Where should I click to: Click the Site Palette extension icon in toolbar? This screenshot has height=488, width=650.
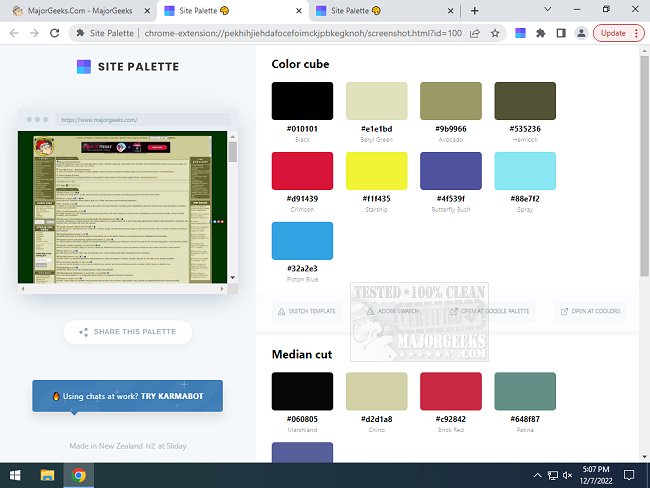coord(521,33)
